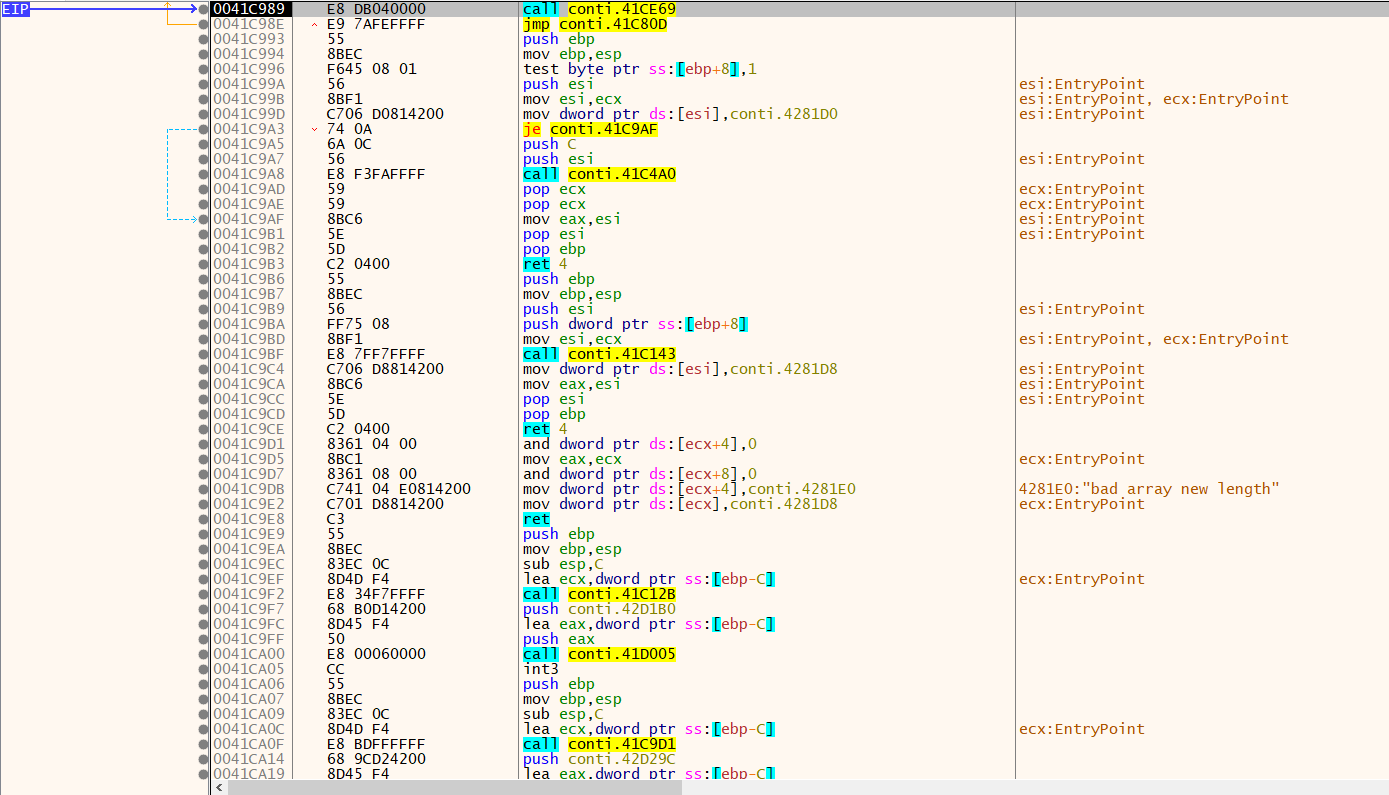Click comment ecx:EntryPoint at row 0041C9EF
Image resolution: width=1389 pixels, height=795 pixels.
(x=1082, y=579)
